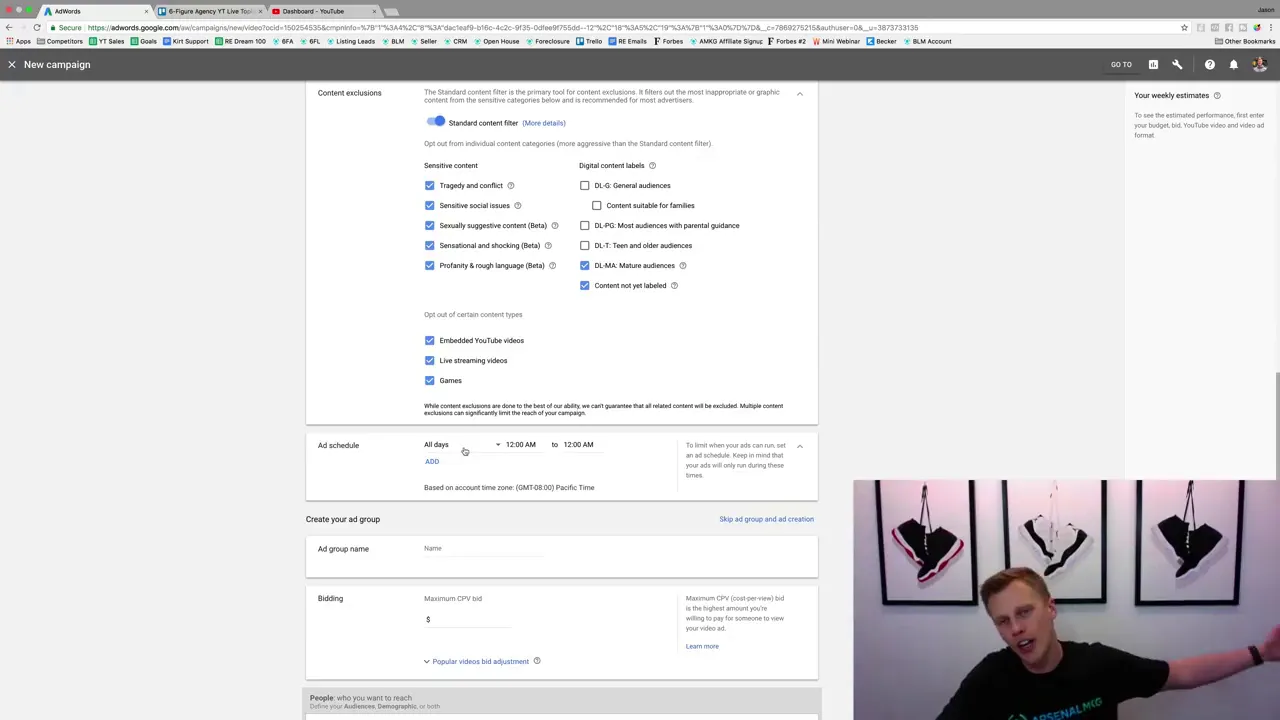Screen dimensions: 1280x720
Task: Open the wrench Tools menu
Action: point(1177,64)
